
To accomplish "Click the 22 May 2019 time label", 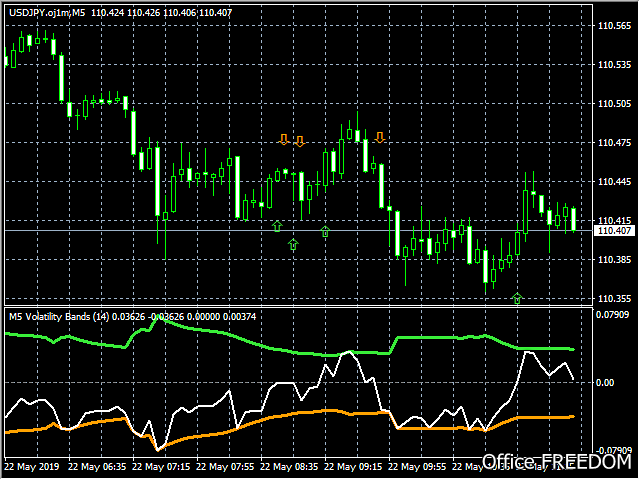I will coord(32,467).
